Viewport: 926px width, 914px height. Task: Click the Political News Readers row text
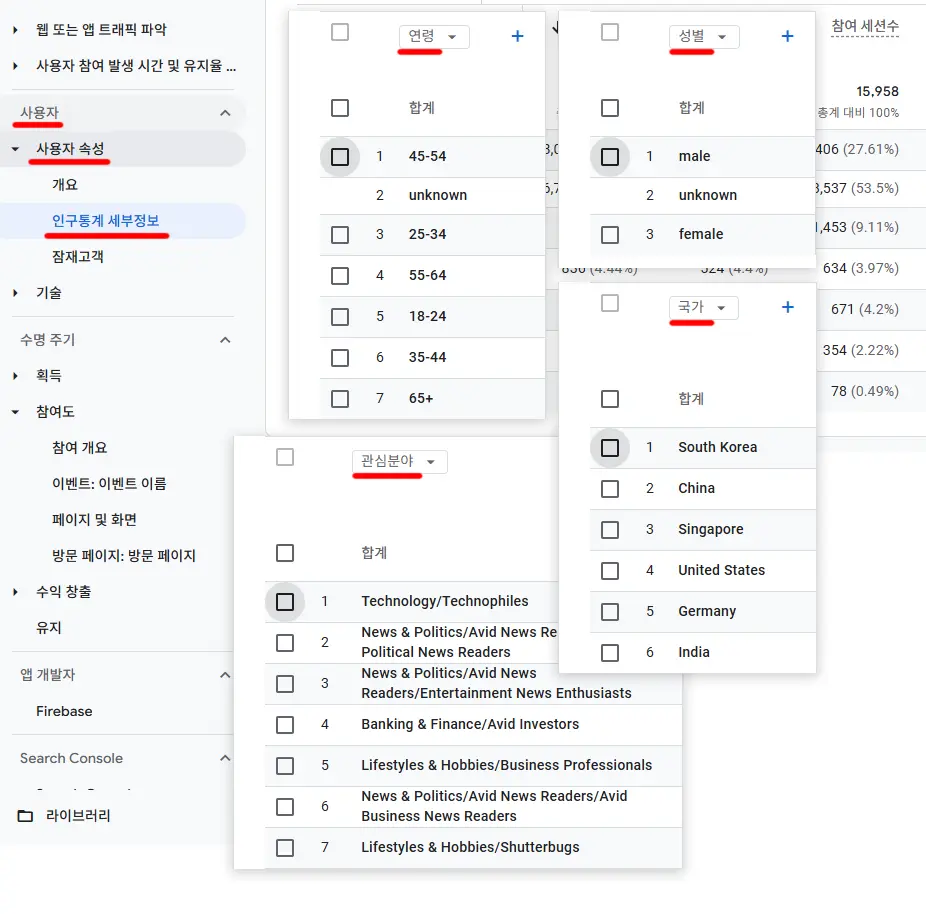coord(436,652)
